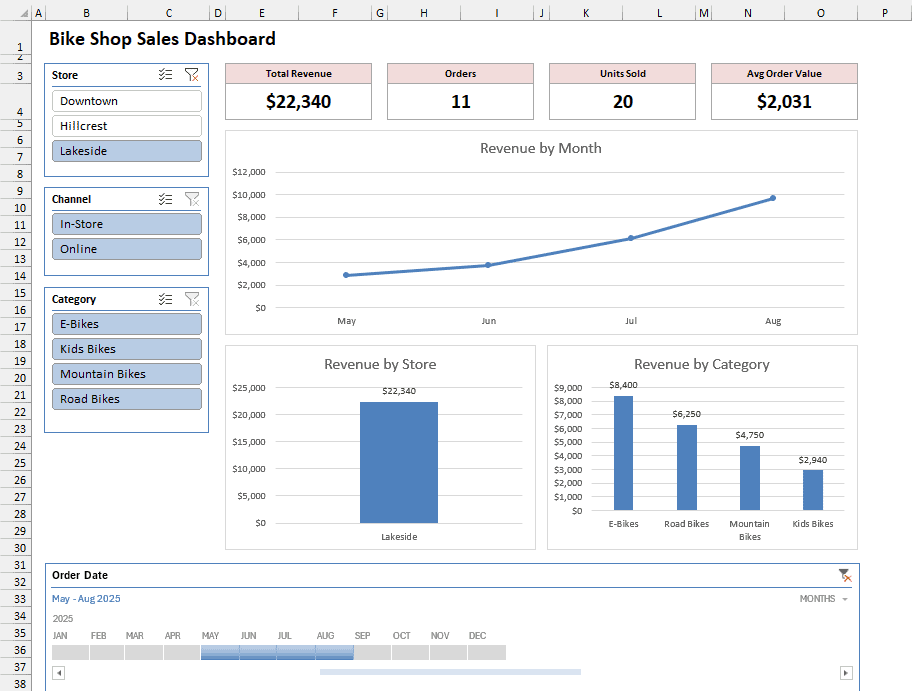This screenshot has height=691, width=912.
Task: Toggle the In-Store channel item
Action: (127, 224)
